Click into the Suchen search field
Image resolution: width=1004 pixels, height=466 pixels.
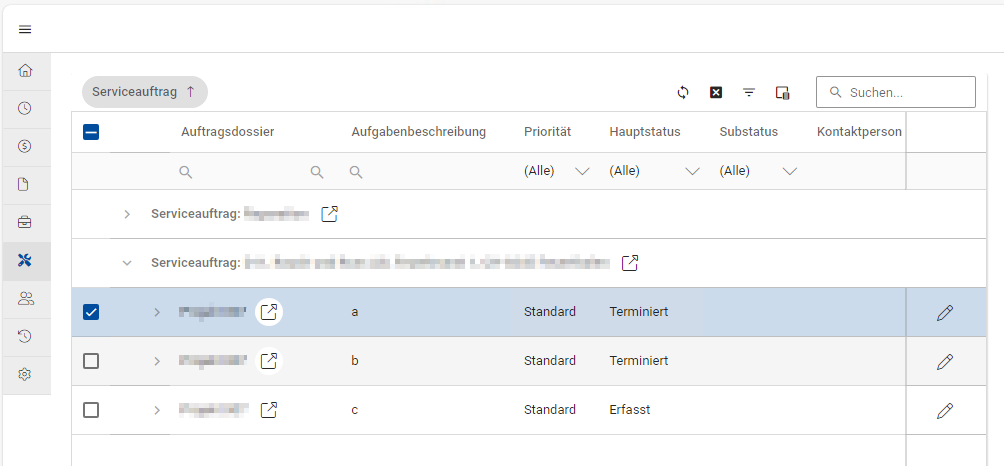(905, 92)
